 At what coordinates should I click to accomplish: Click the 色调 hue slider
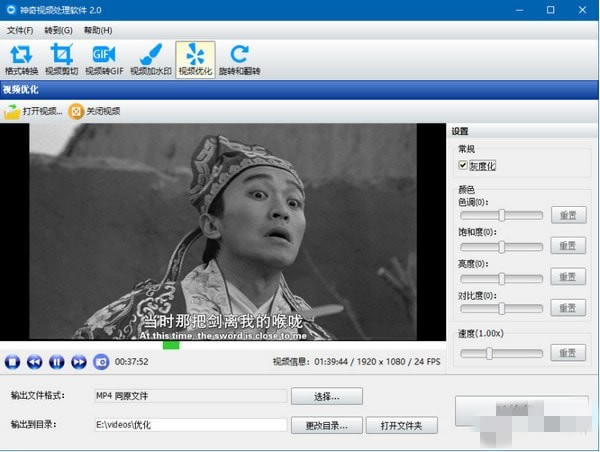501,215
